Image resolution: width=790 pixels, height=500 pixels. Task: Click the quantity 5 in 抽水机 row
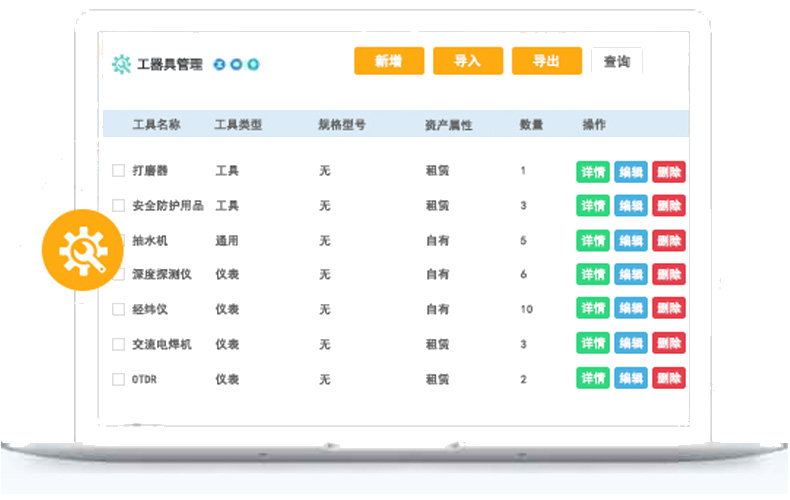523,240
